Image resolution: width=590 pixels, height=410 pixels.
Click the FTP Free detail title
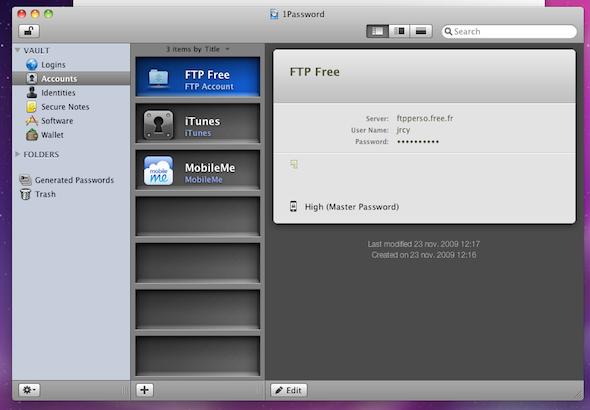click(x=315, y=72)
